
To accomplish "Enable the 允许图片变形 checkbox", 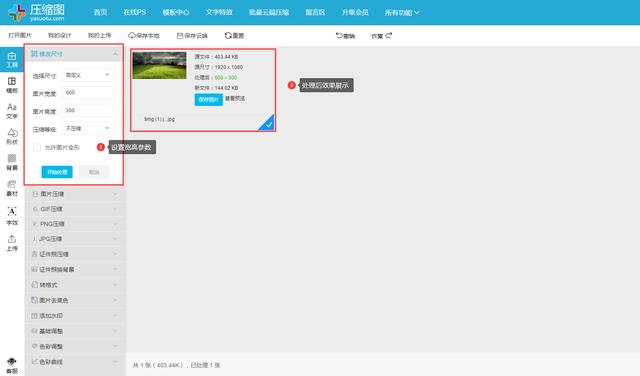I will point(37,147).
